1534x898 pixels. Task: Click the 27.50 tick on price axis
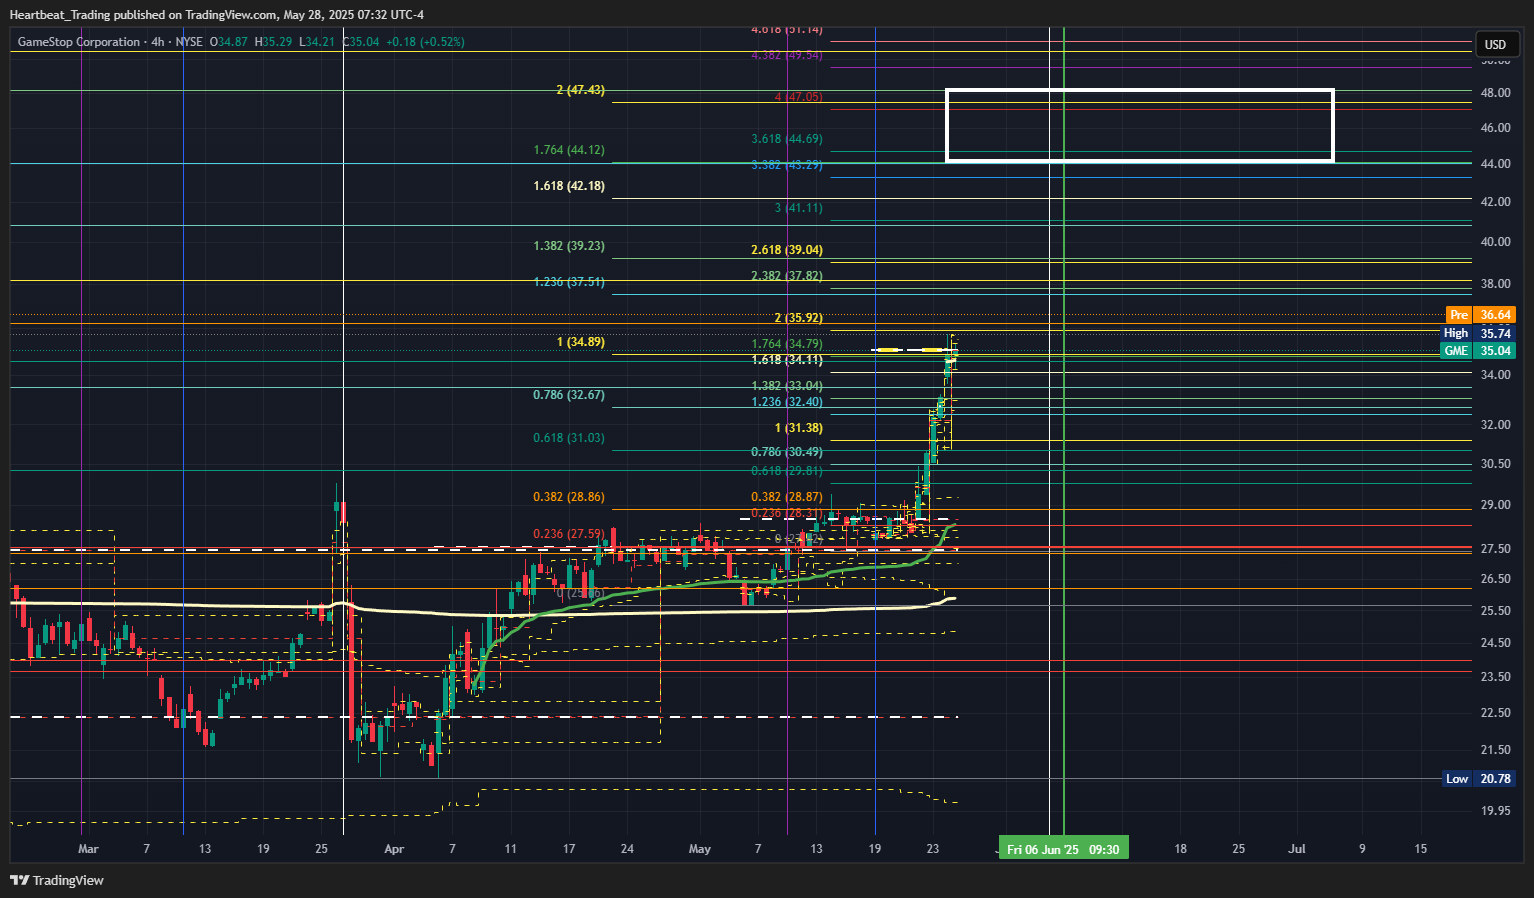(x=1495, y=549)
